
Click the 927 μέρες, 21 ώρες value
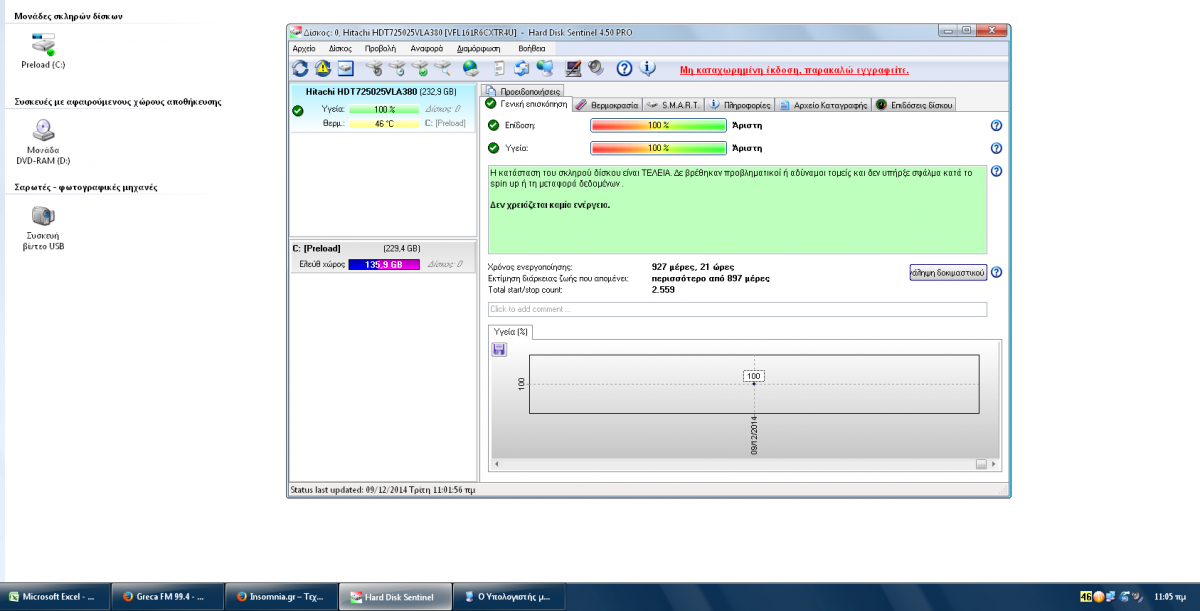[693, 268]
